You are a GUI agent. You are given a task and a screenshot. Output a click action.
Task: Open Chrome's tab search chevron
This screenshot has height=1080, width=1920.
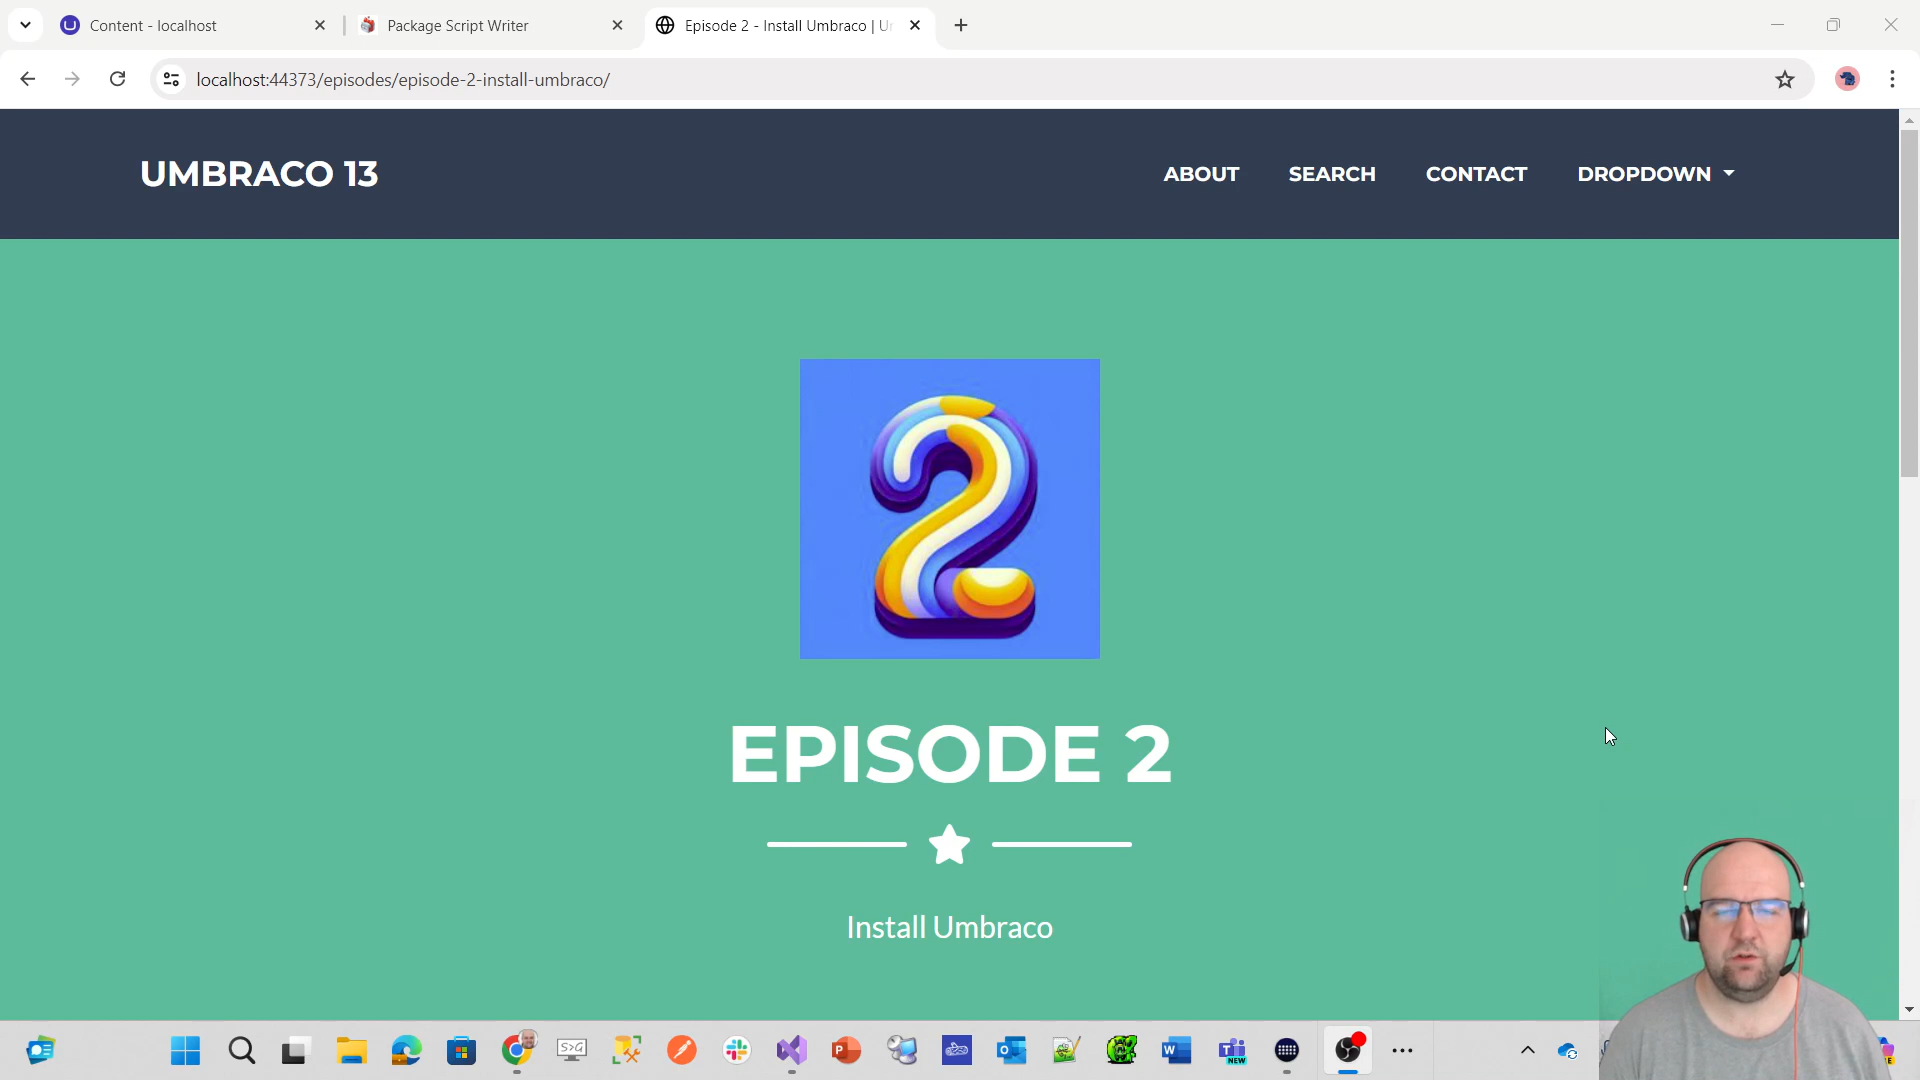tap(25, 25)
